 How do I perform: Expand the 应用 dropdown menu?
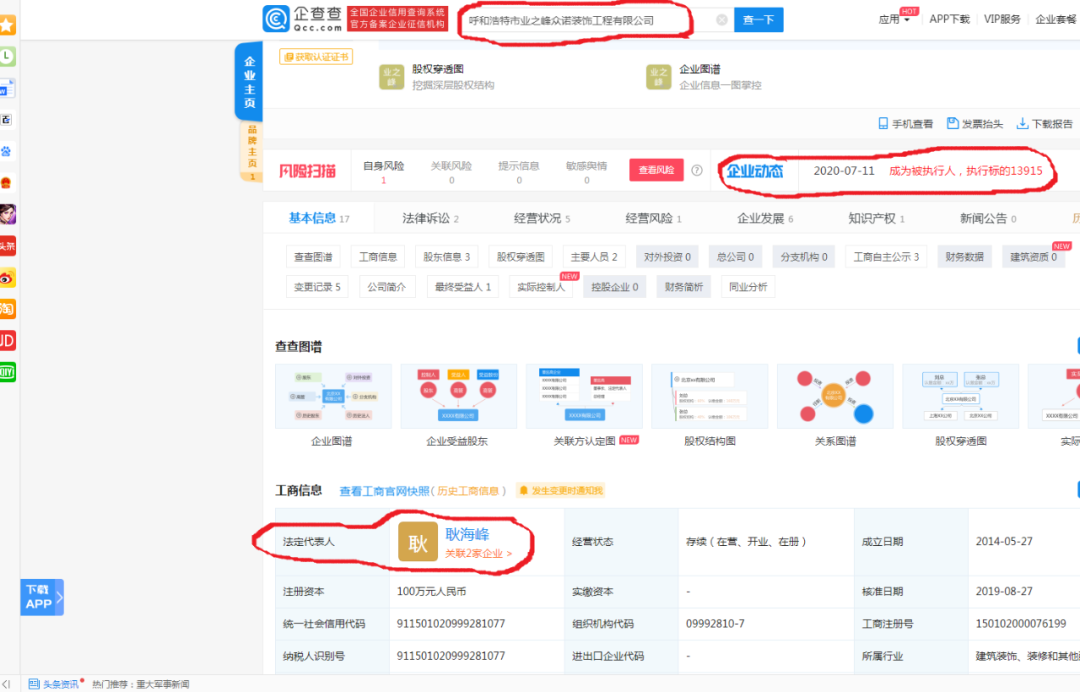(894, 20)
